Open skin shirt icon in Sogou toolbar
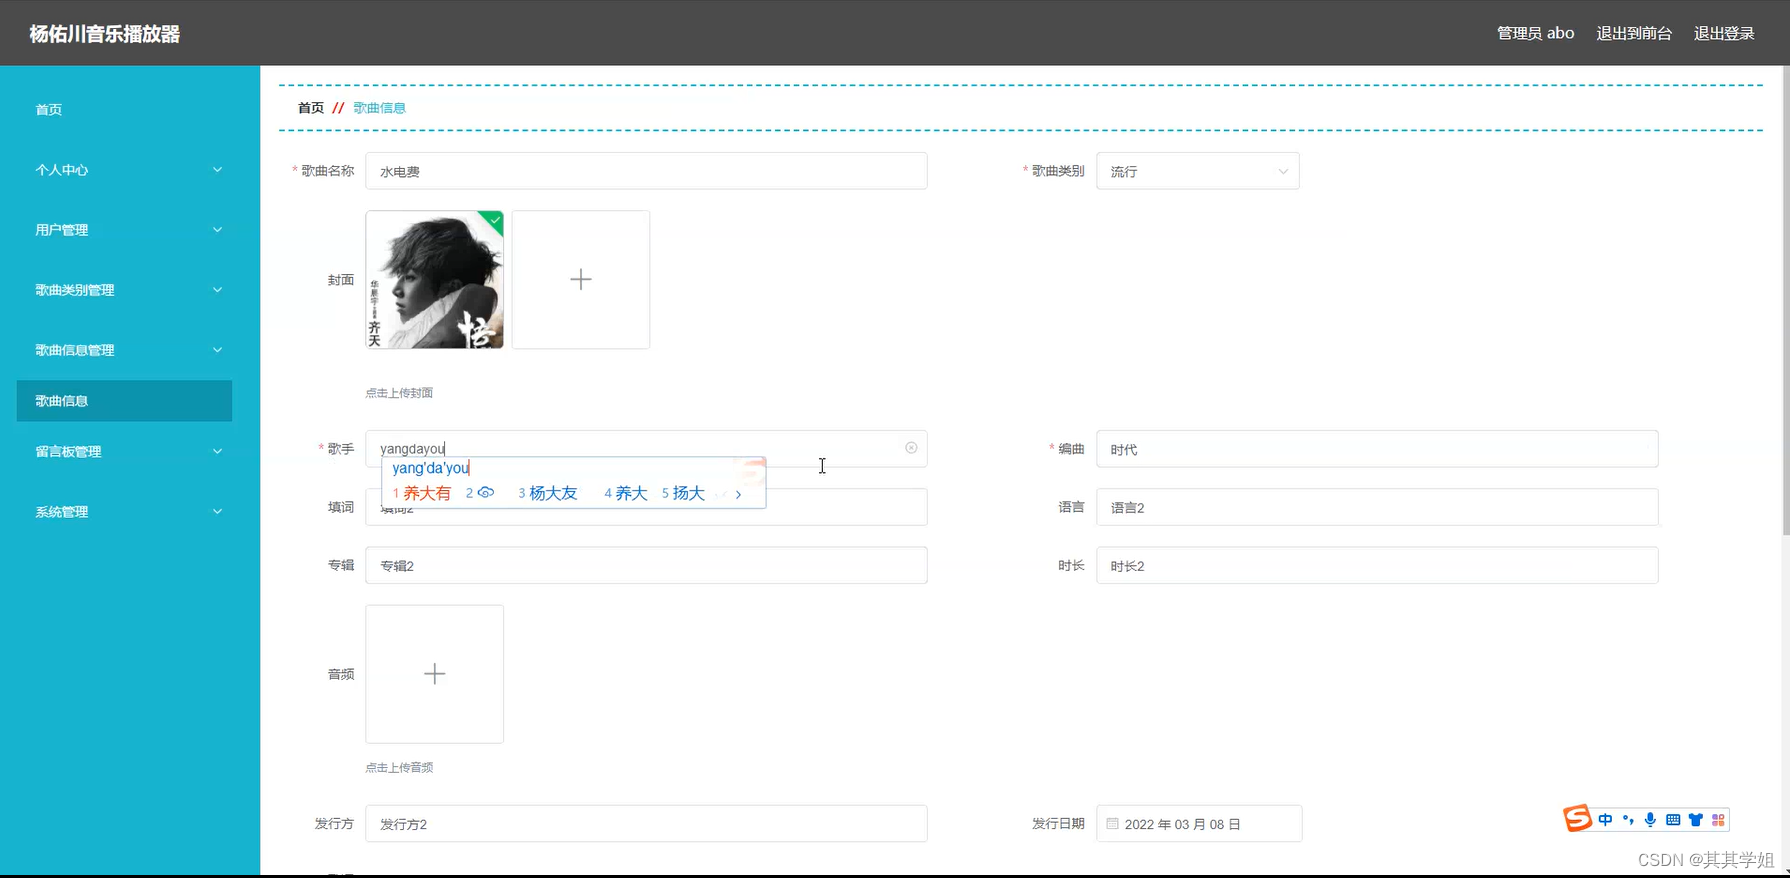 tap(1696, 820)
